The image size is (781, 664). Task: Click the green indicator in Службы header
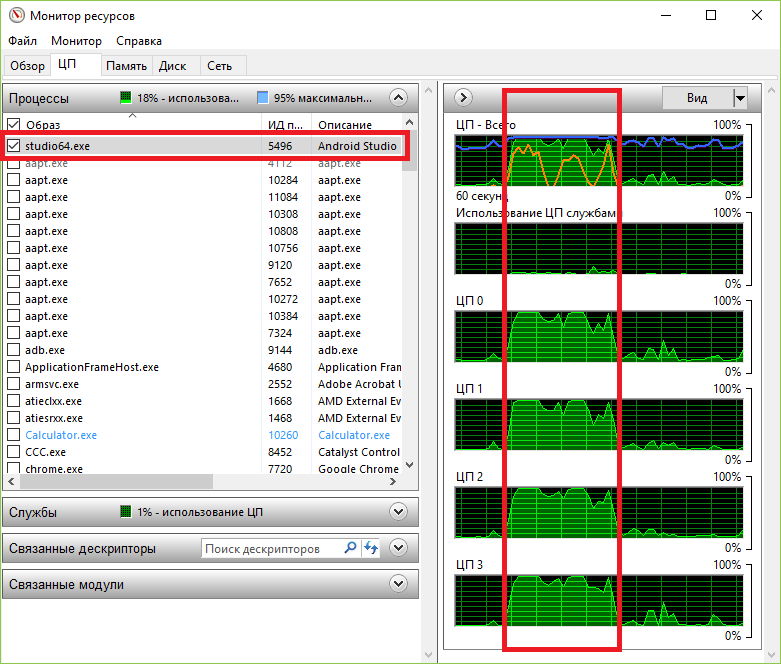click(126, 512)
